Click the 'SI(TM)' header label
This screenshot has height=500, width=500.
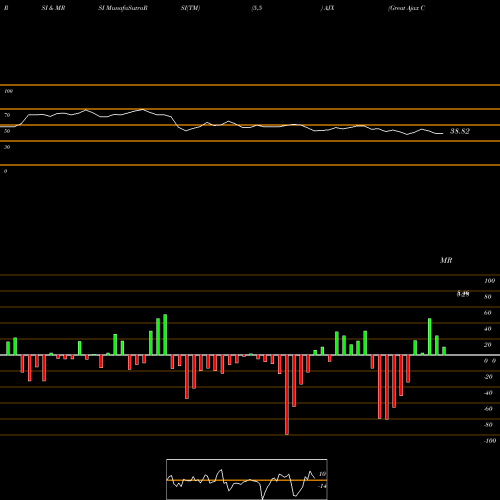coord(190,8)
